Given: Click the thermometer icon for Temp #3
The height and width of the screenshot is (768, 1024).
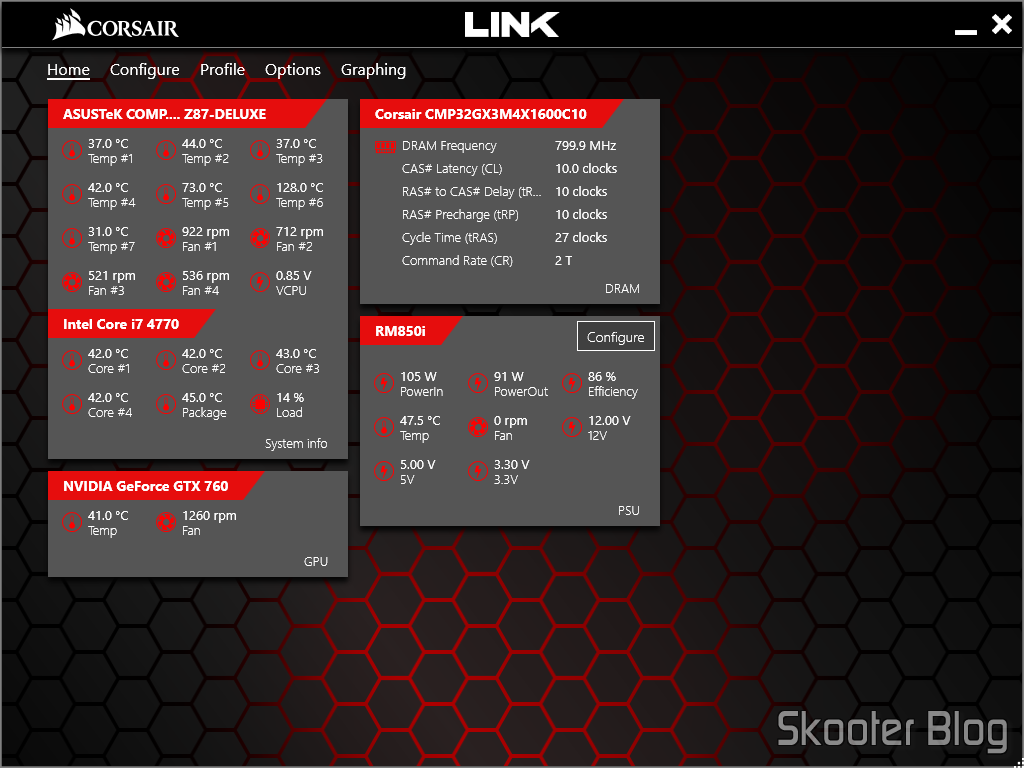Looking at the screenshot, I should tap(260, 151).
